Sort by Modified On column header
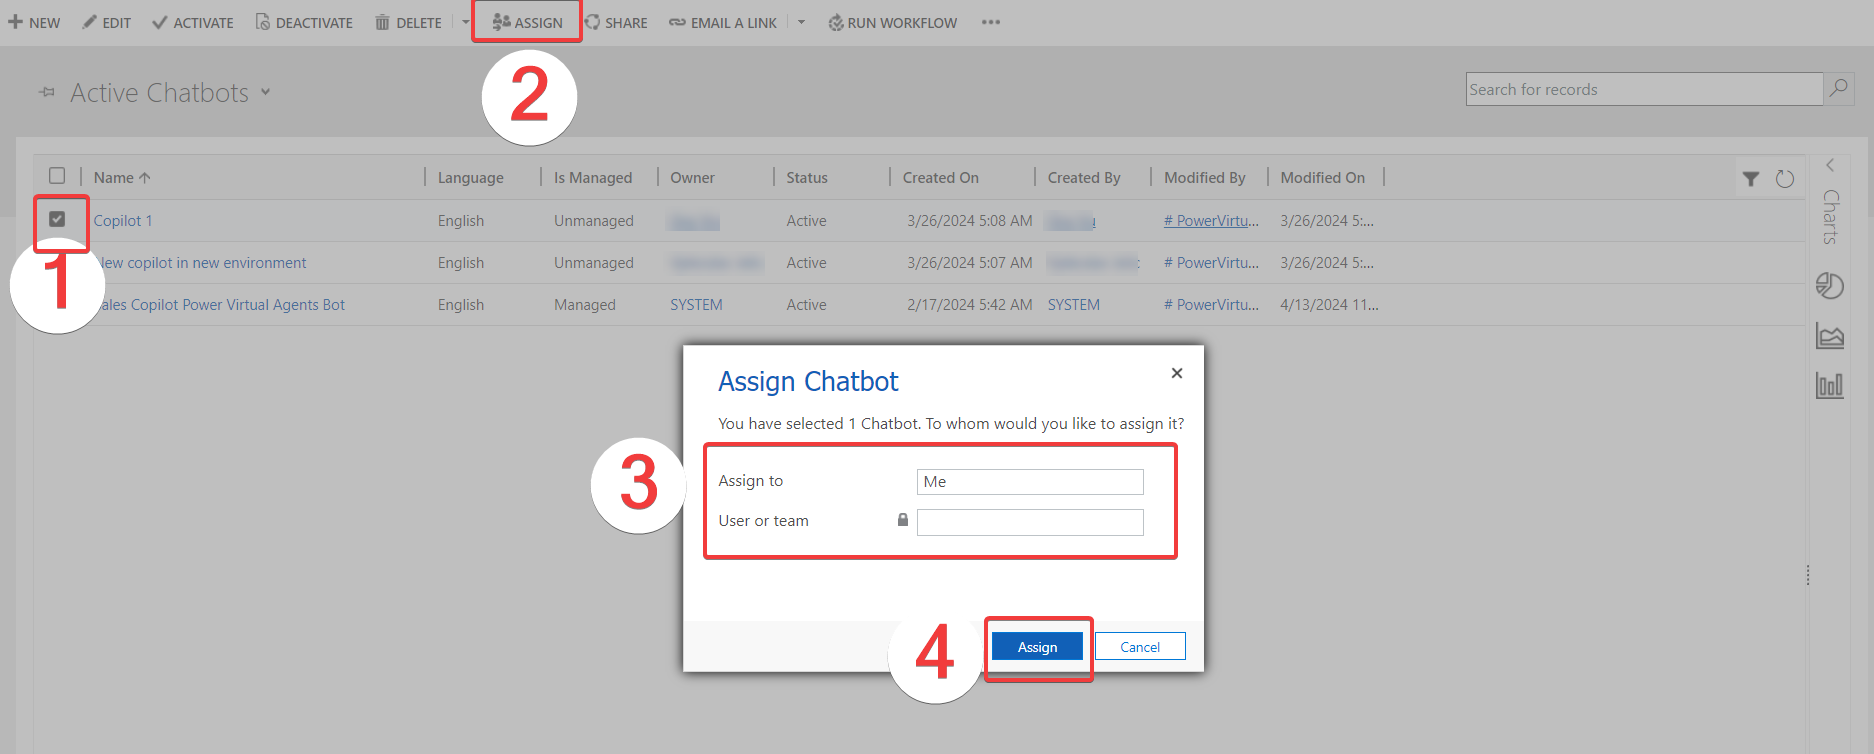 (1322, 177)
